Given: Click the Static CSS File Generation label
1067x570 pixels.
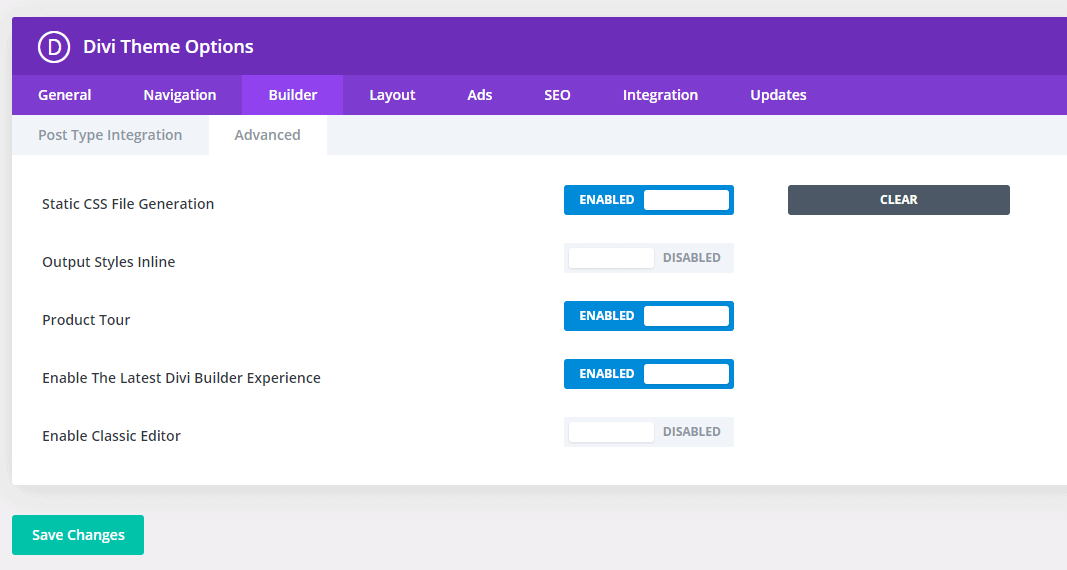Looking at the screenshot, I should click(128, 204).
